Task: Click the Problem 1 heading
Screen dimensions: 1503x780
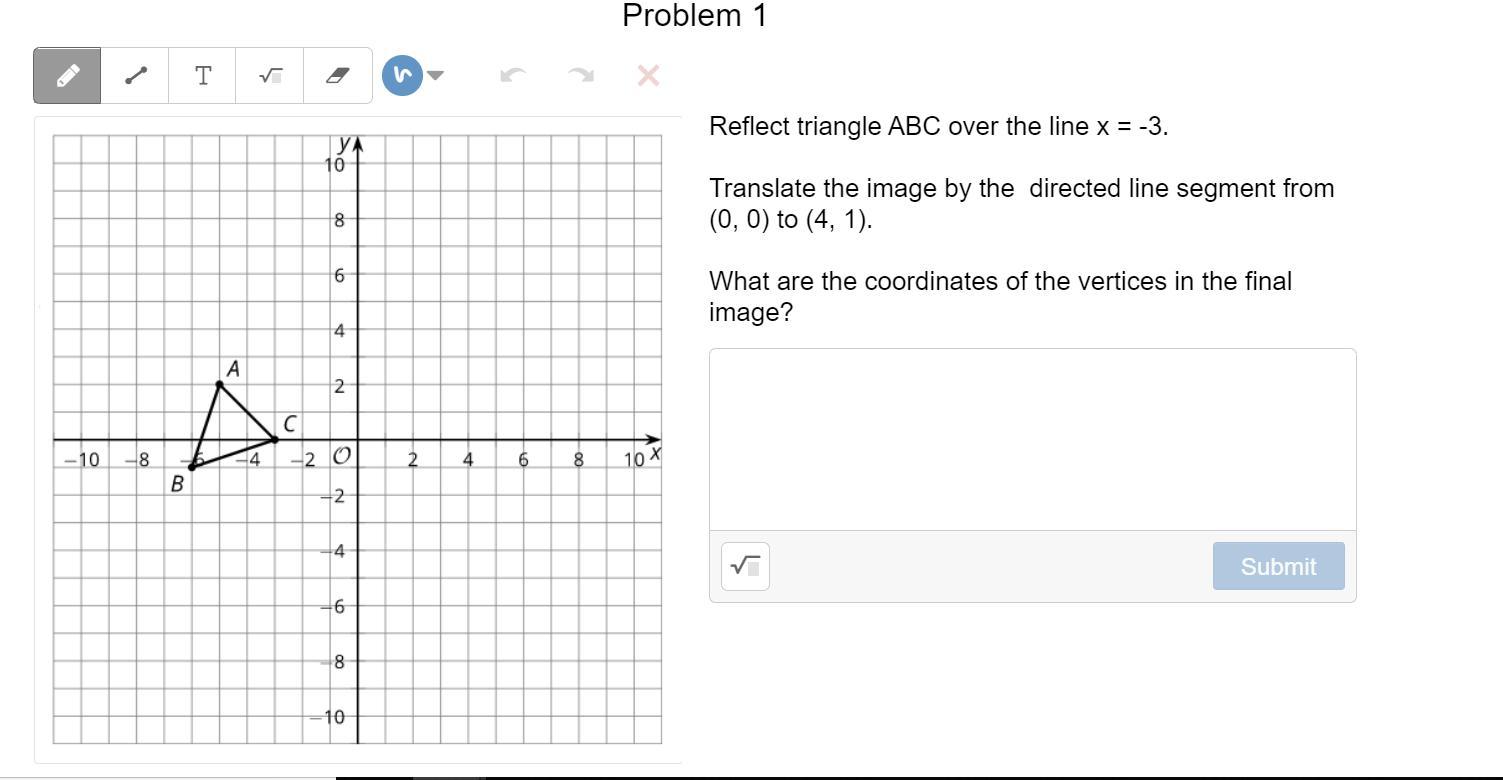Action: [695, 16]
